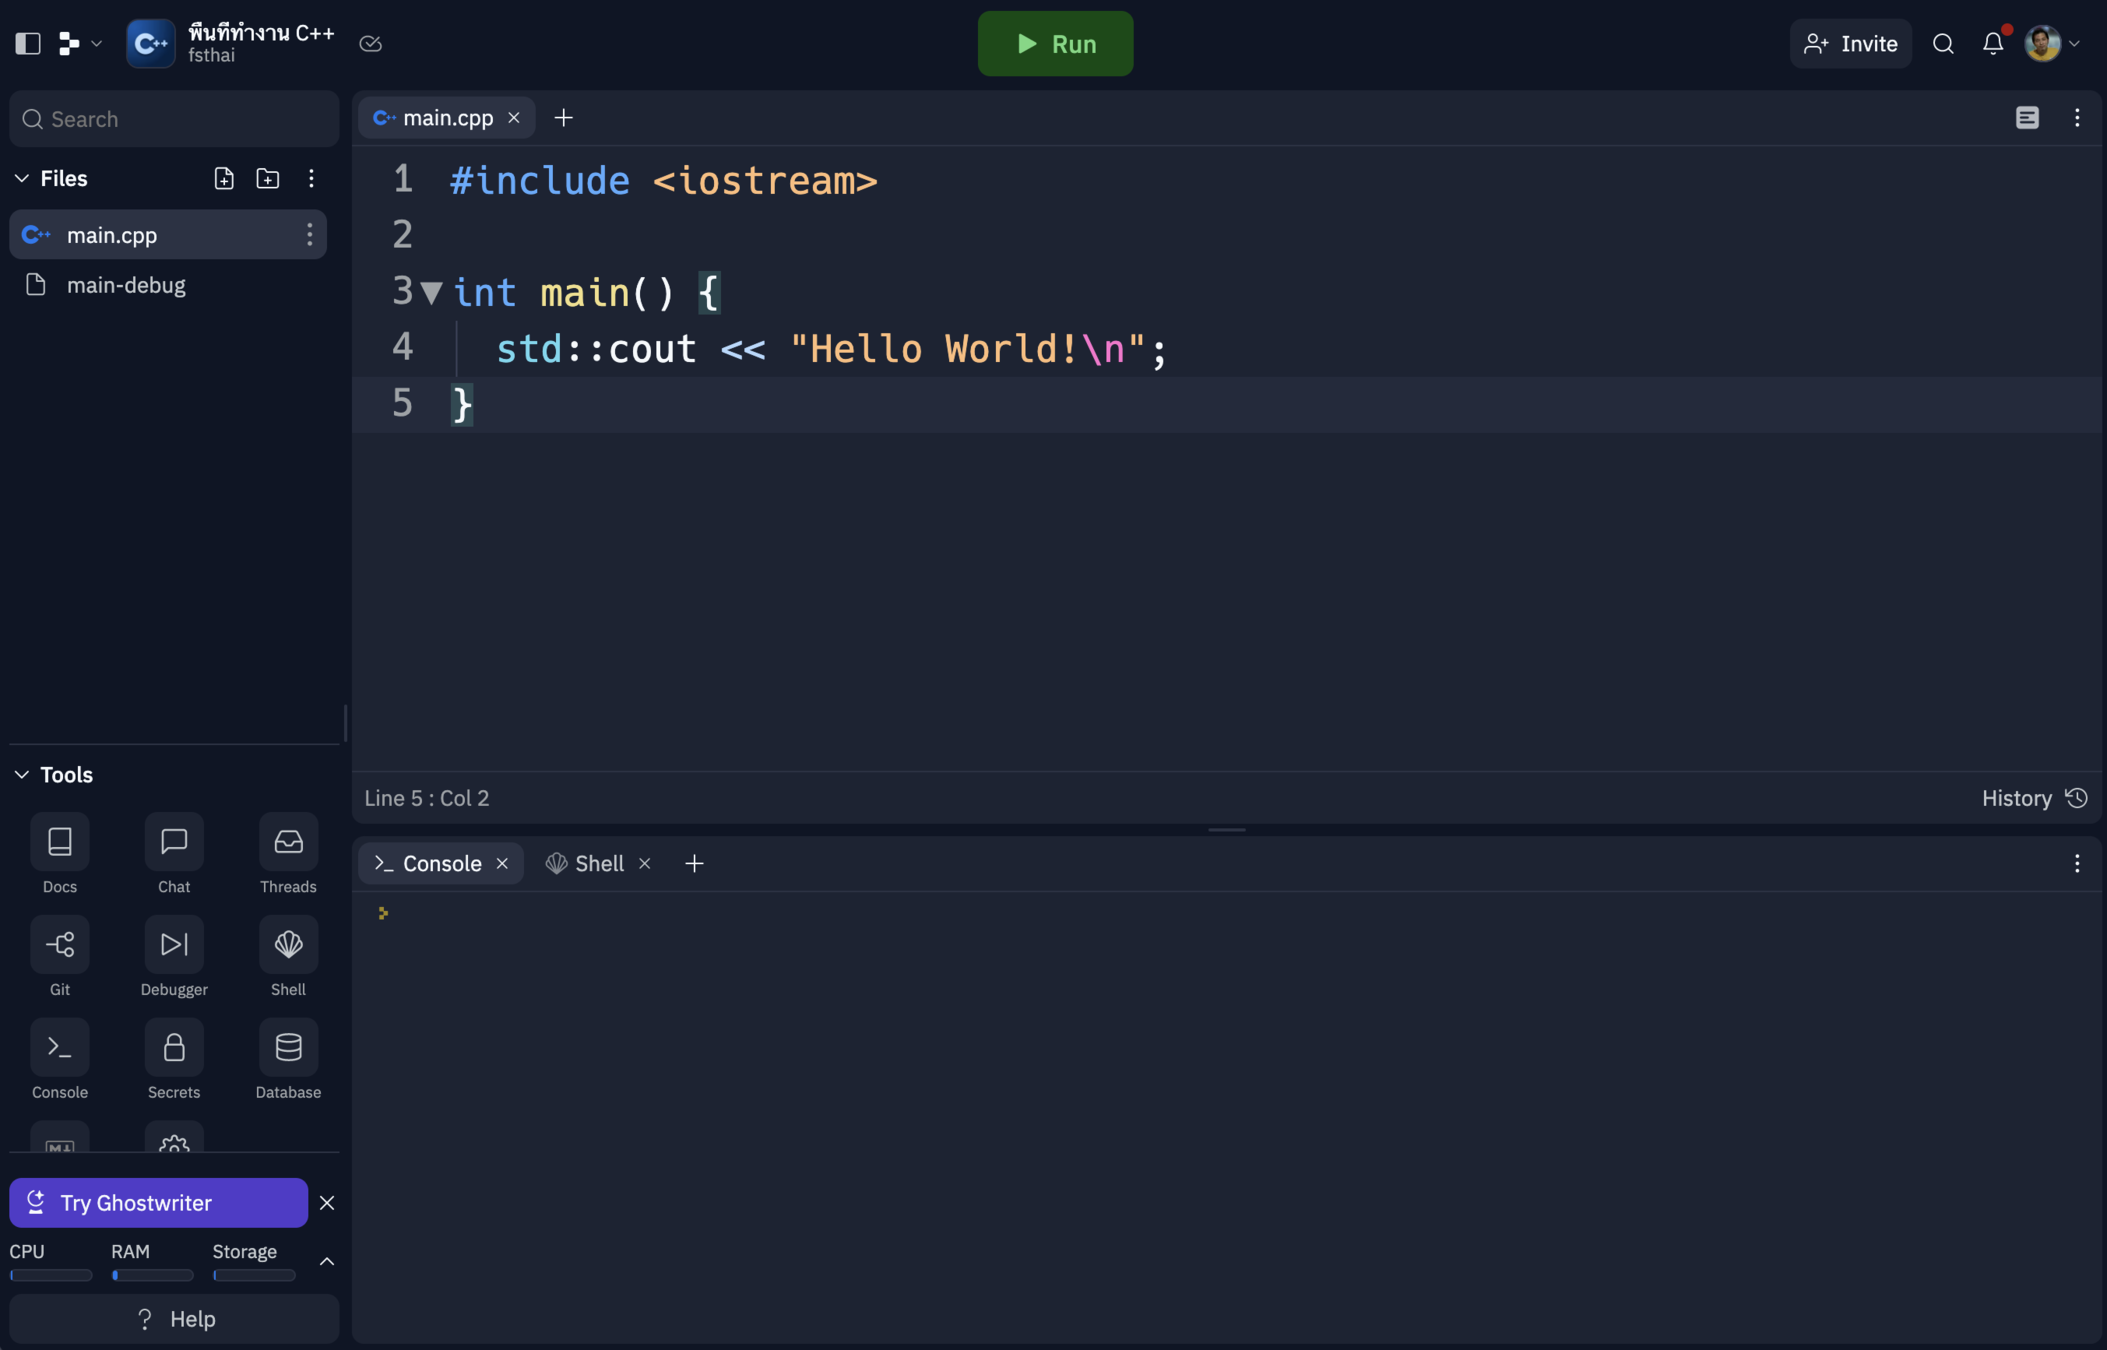Collapse the resource usage chevron
The width and height of the screenshot is (2107, 1350).
click(327, 1262)
